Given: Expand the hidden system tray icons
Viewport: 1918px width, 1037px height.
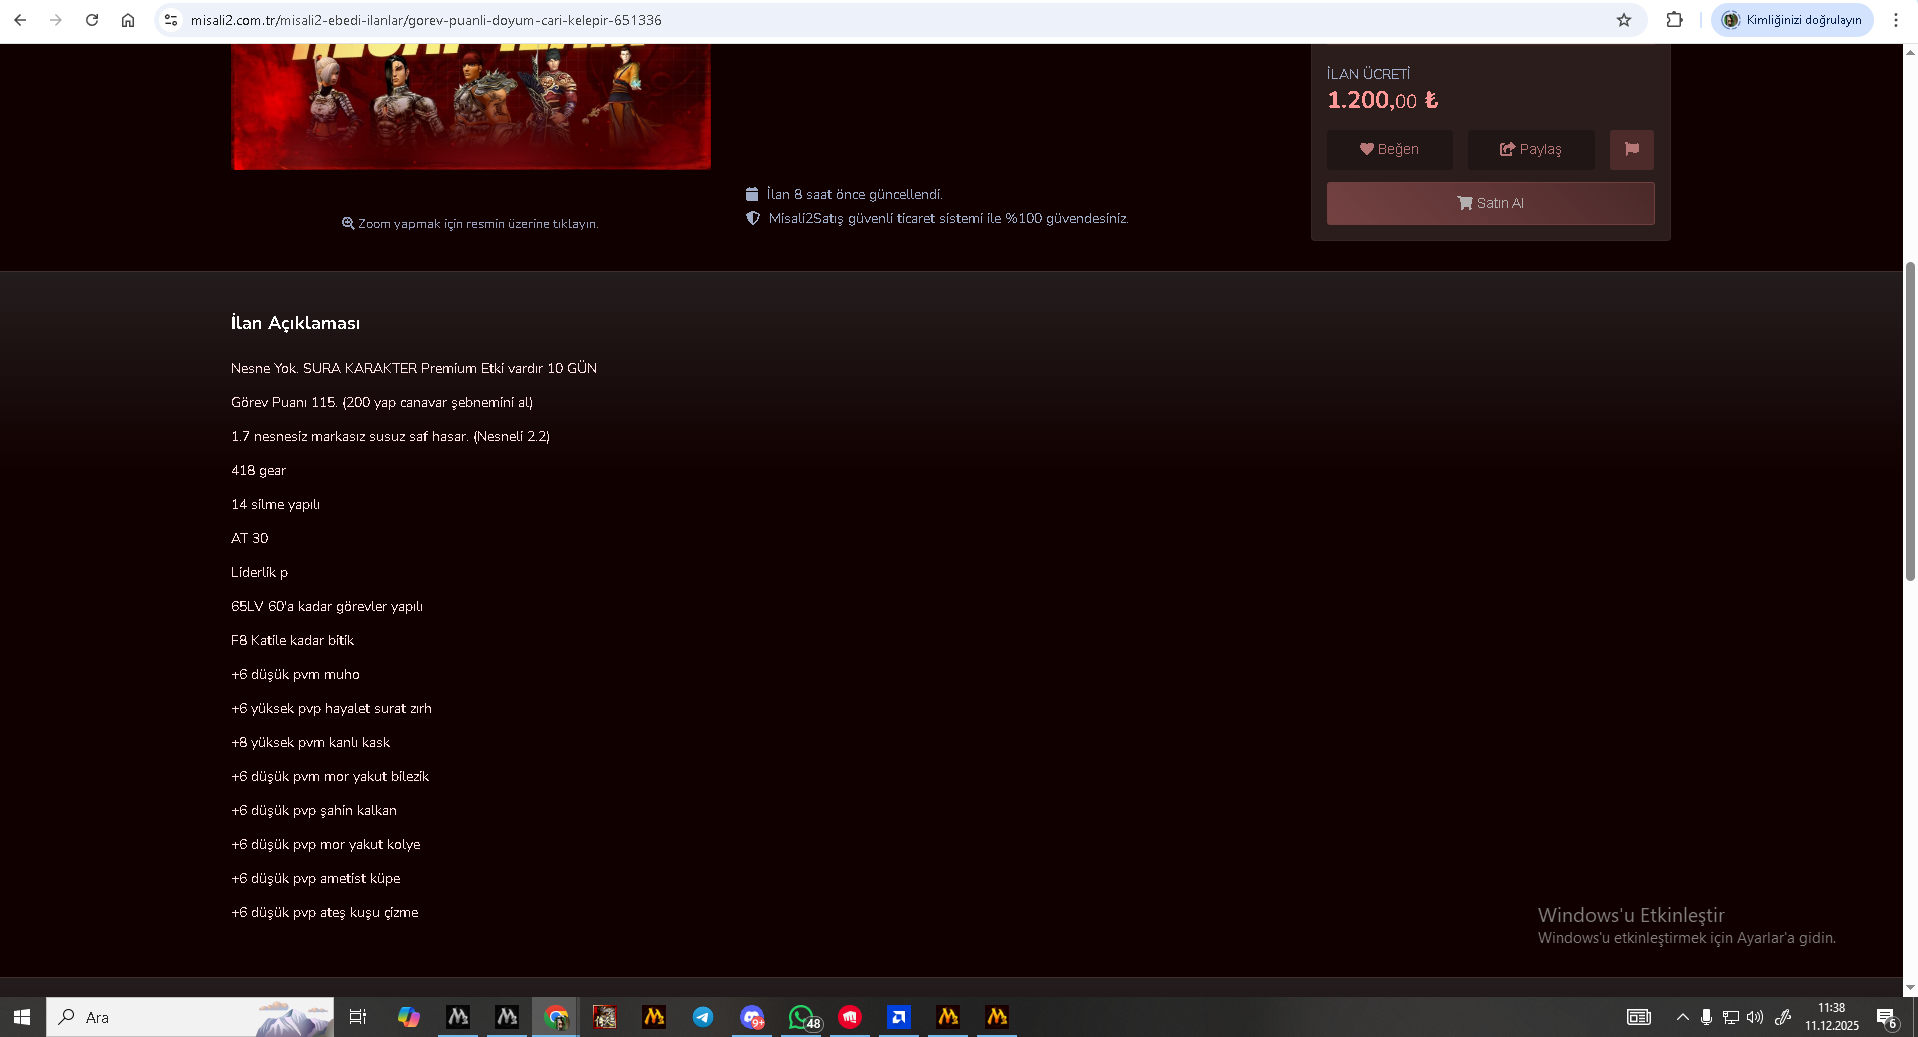Looking at the screenshot, I should point(1682,1017).
